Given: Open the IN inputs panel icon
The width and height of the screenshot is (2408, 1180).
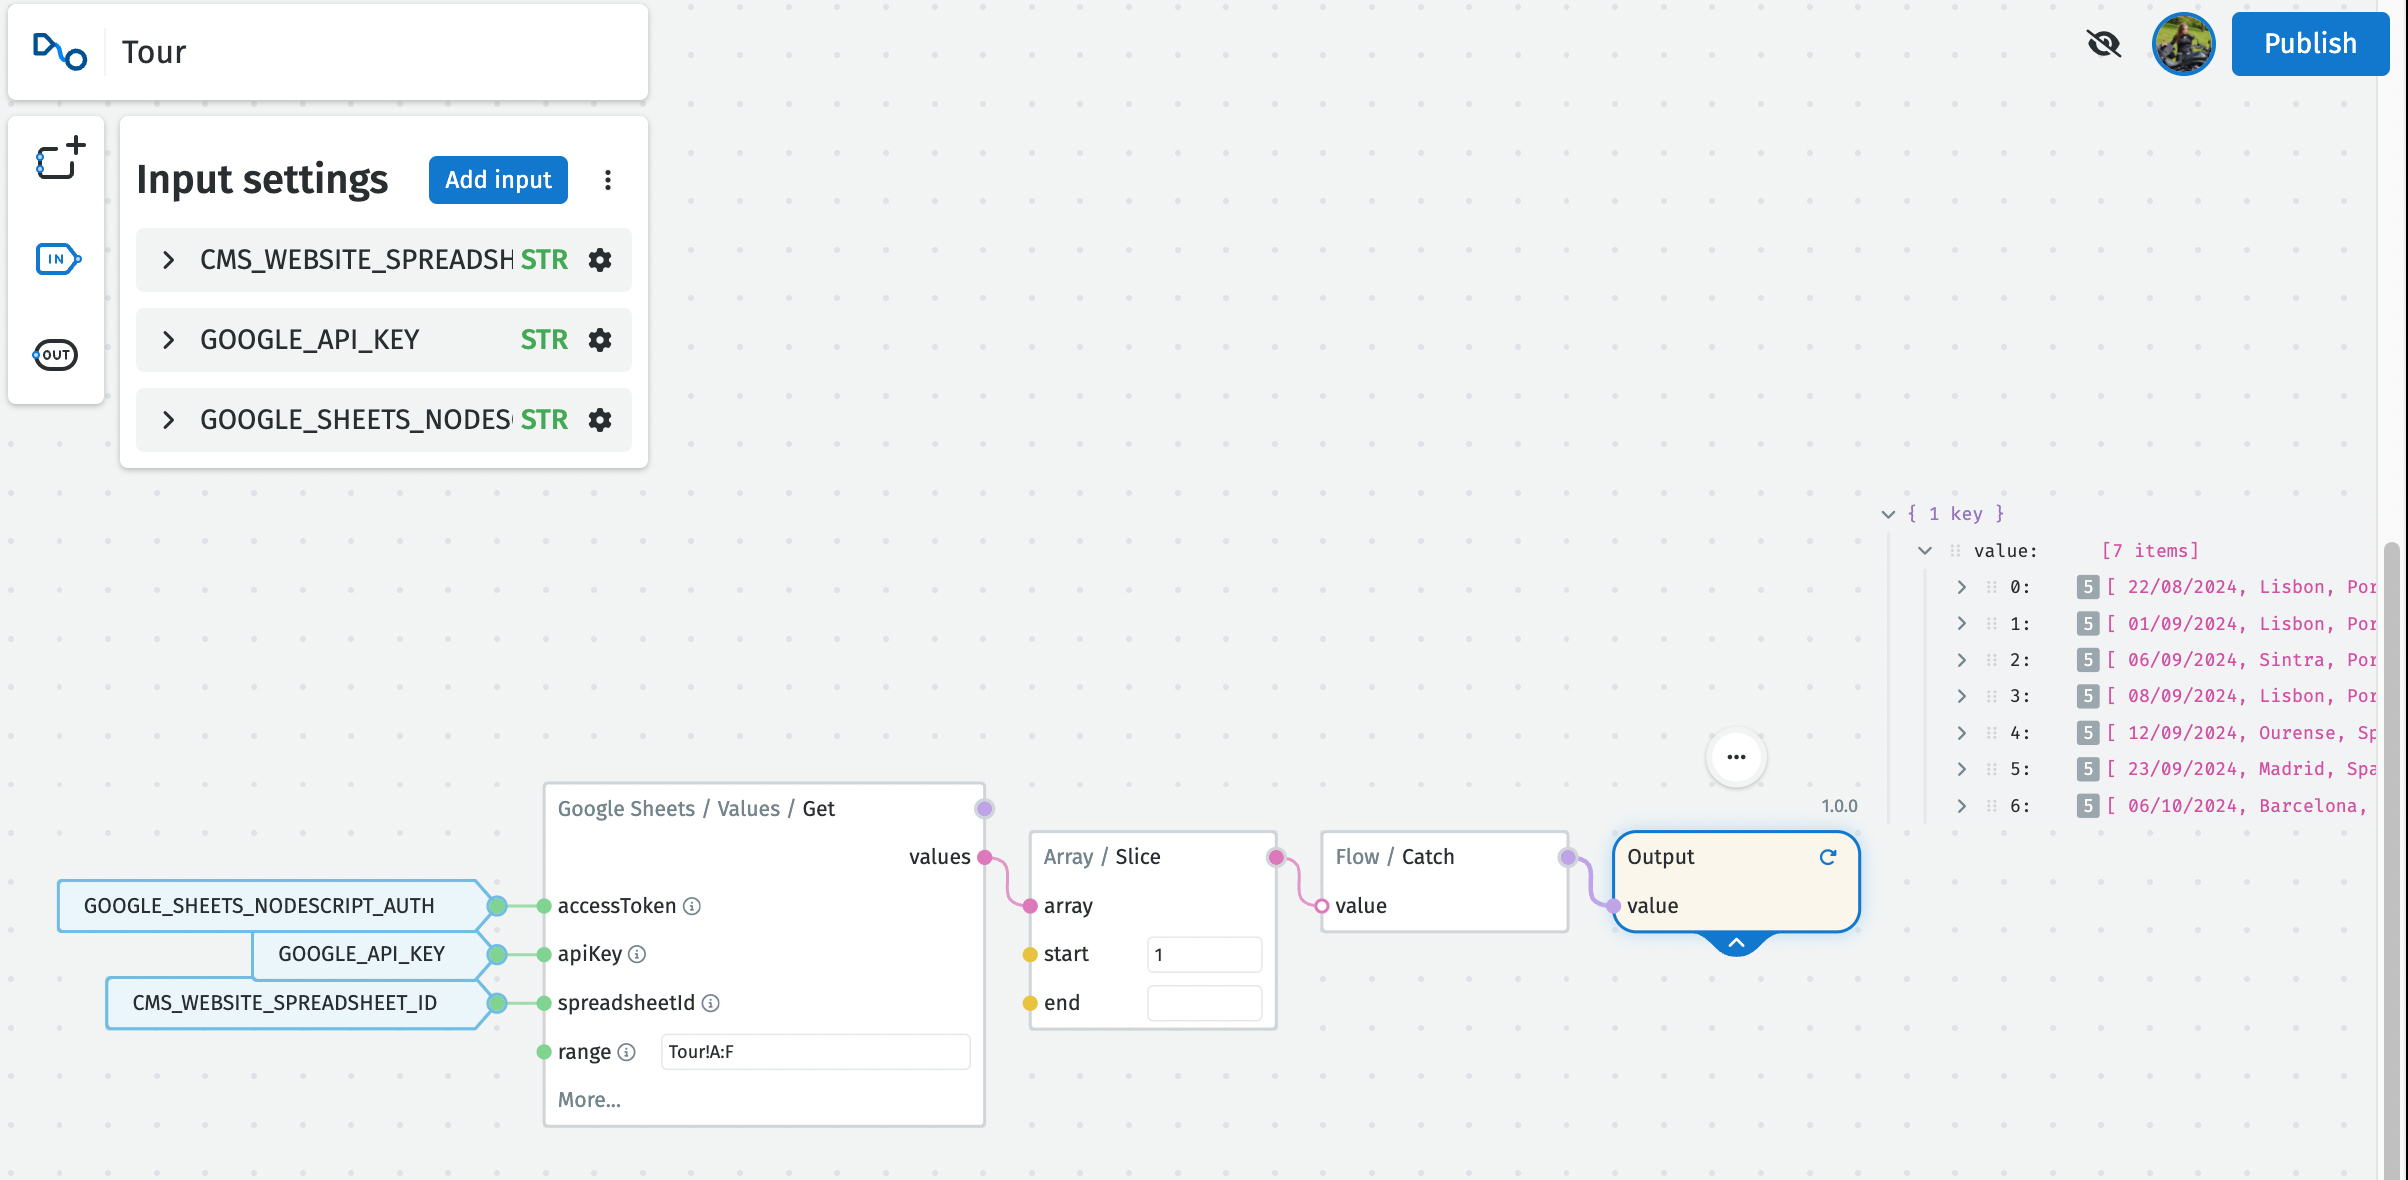Looking at the screenshot, I should click(x=57, y=259).
